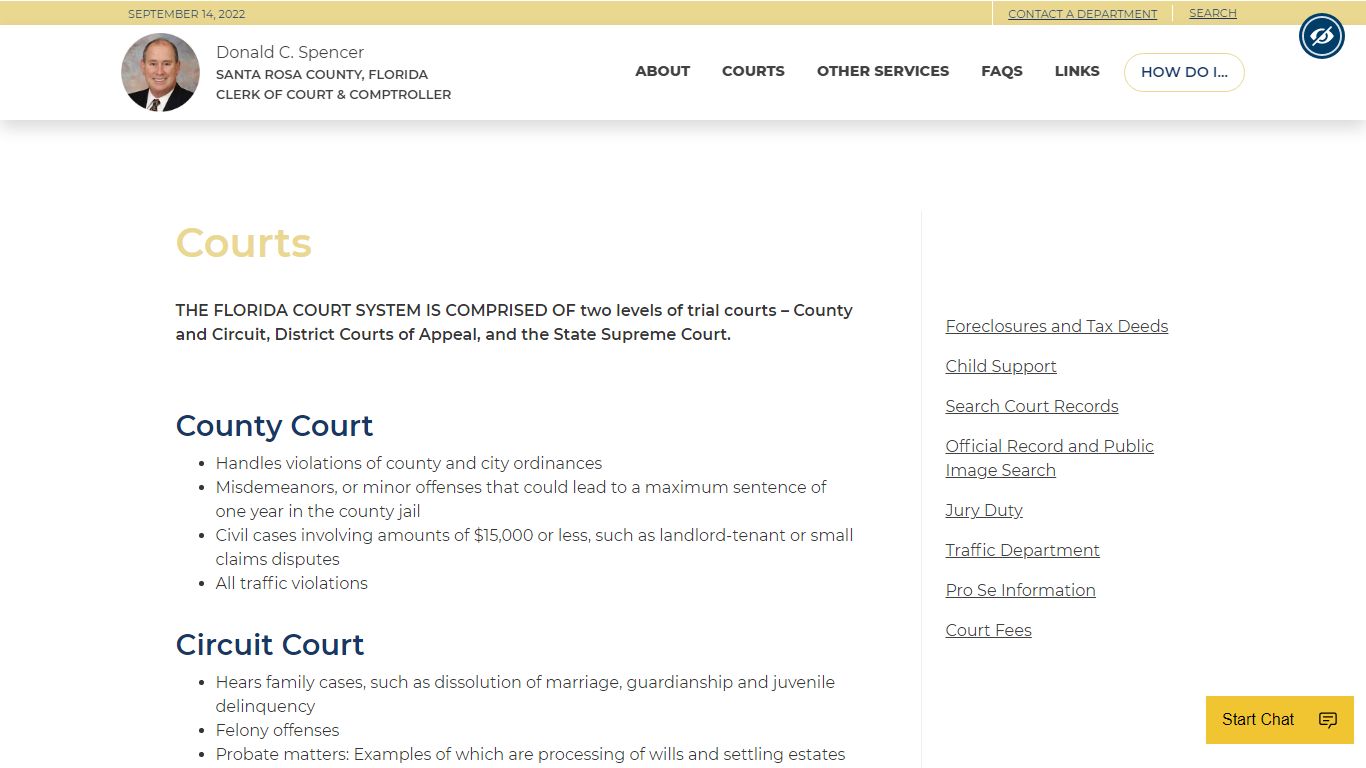1366x768 pixels.
Task: Open Search Court Records
Action: pos(1031,406)
